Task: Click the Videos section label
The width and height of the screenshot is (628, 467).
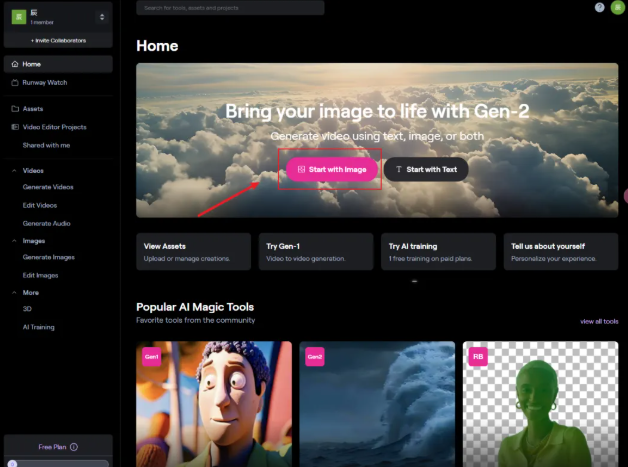Action: [33, 171]
